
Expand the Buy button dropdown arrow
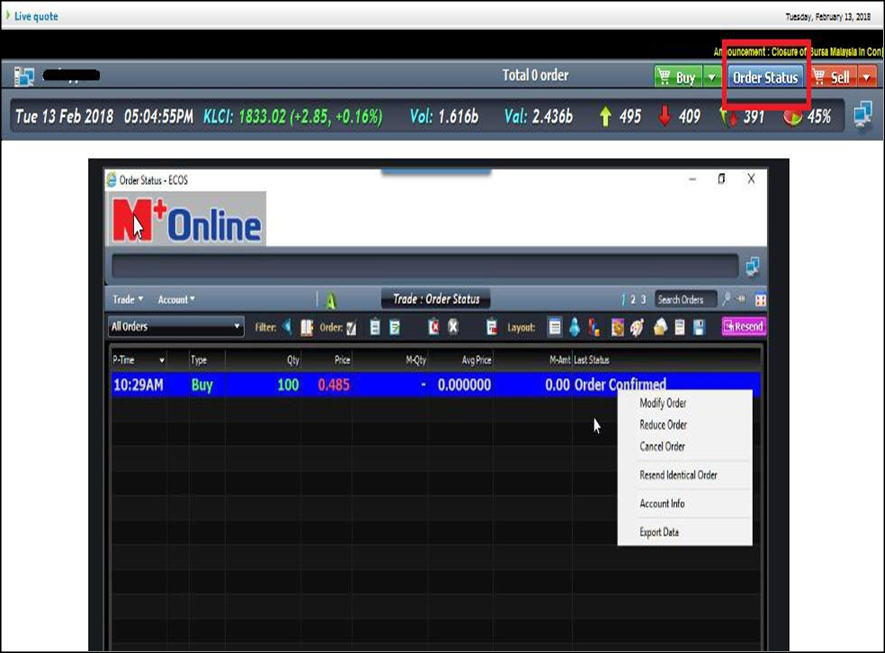point(711,77)
